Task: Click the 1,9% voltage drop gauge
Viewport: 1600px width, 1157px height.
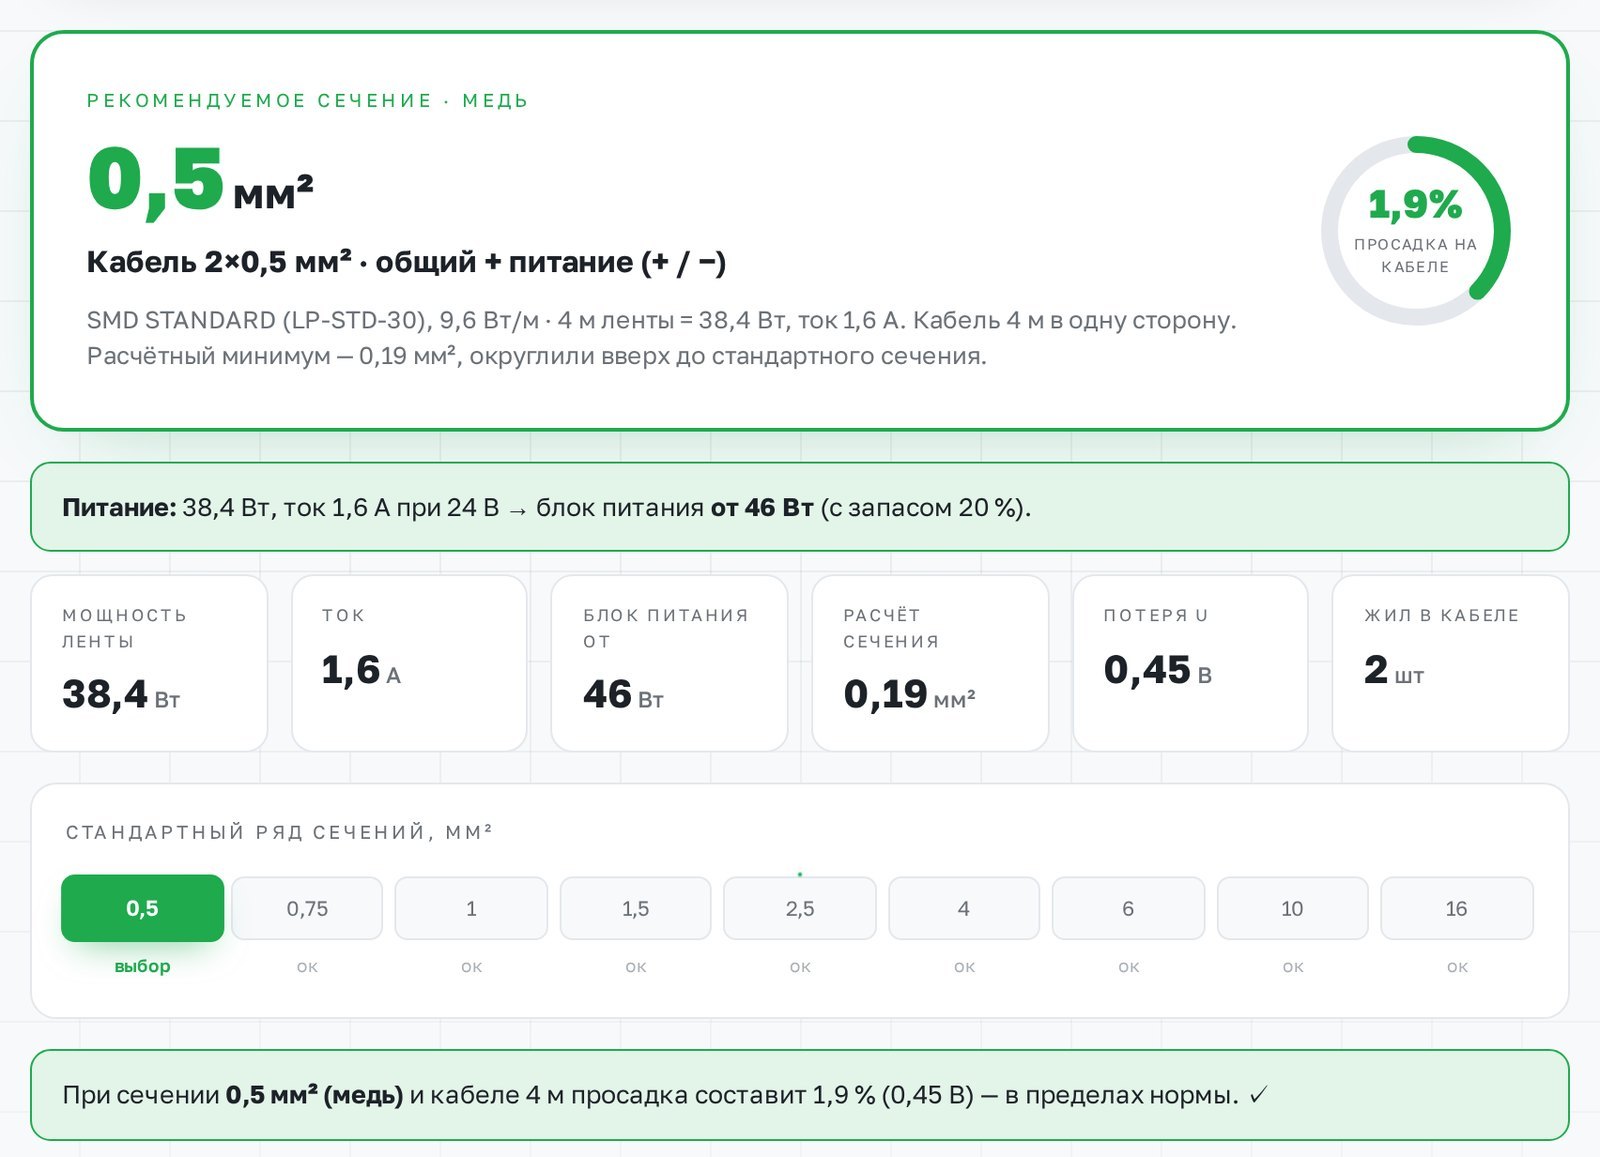Action: [x=1415, y=231]
